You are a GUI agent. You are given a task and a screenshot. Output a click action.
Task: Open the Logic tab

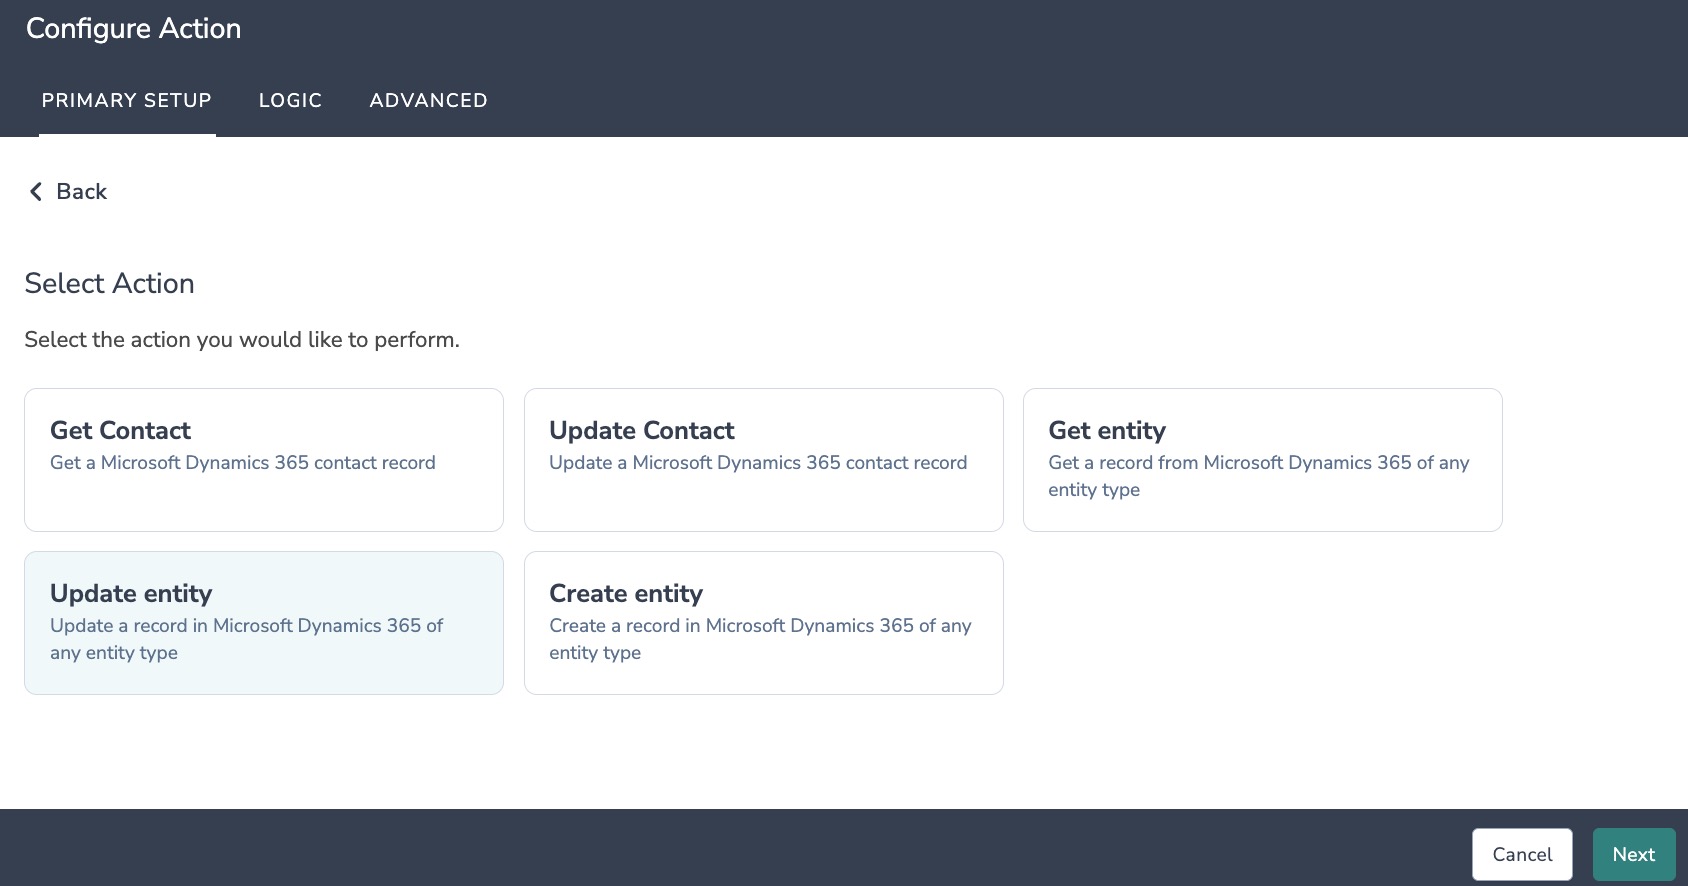pos(290,100)
